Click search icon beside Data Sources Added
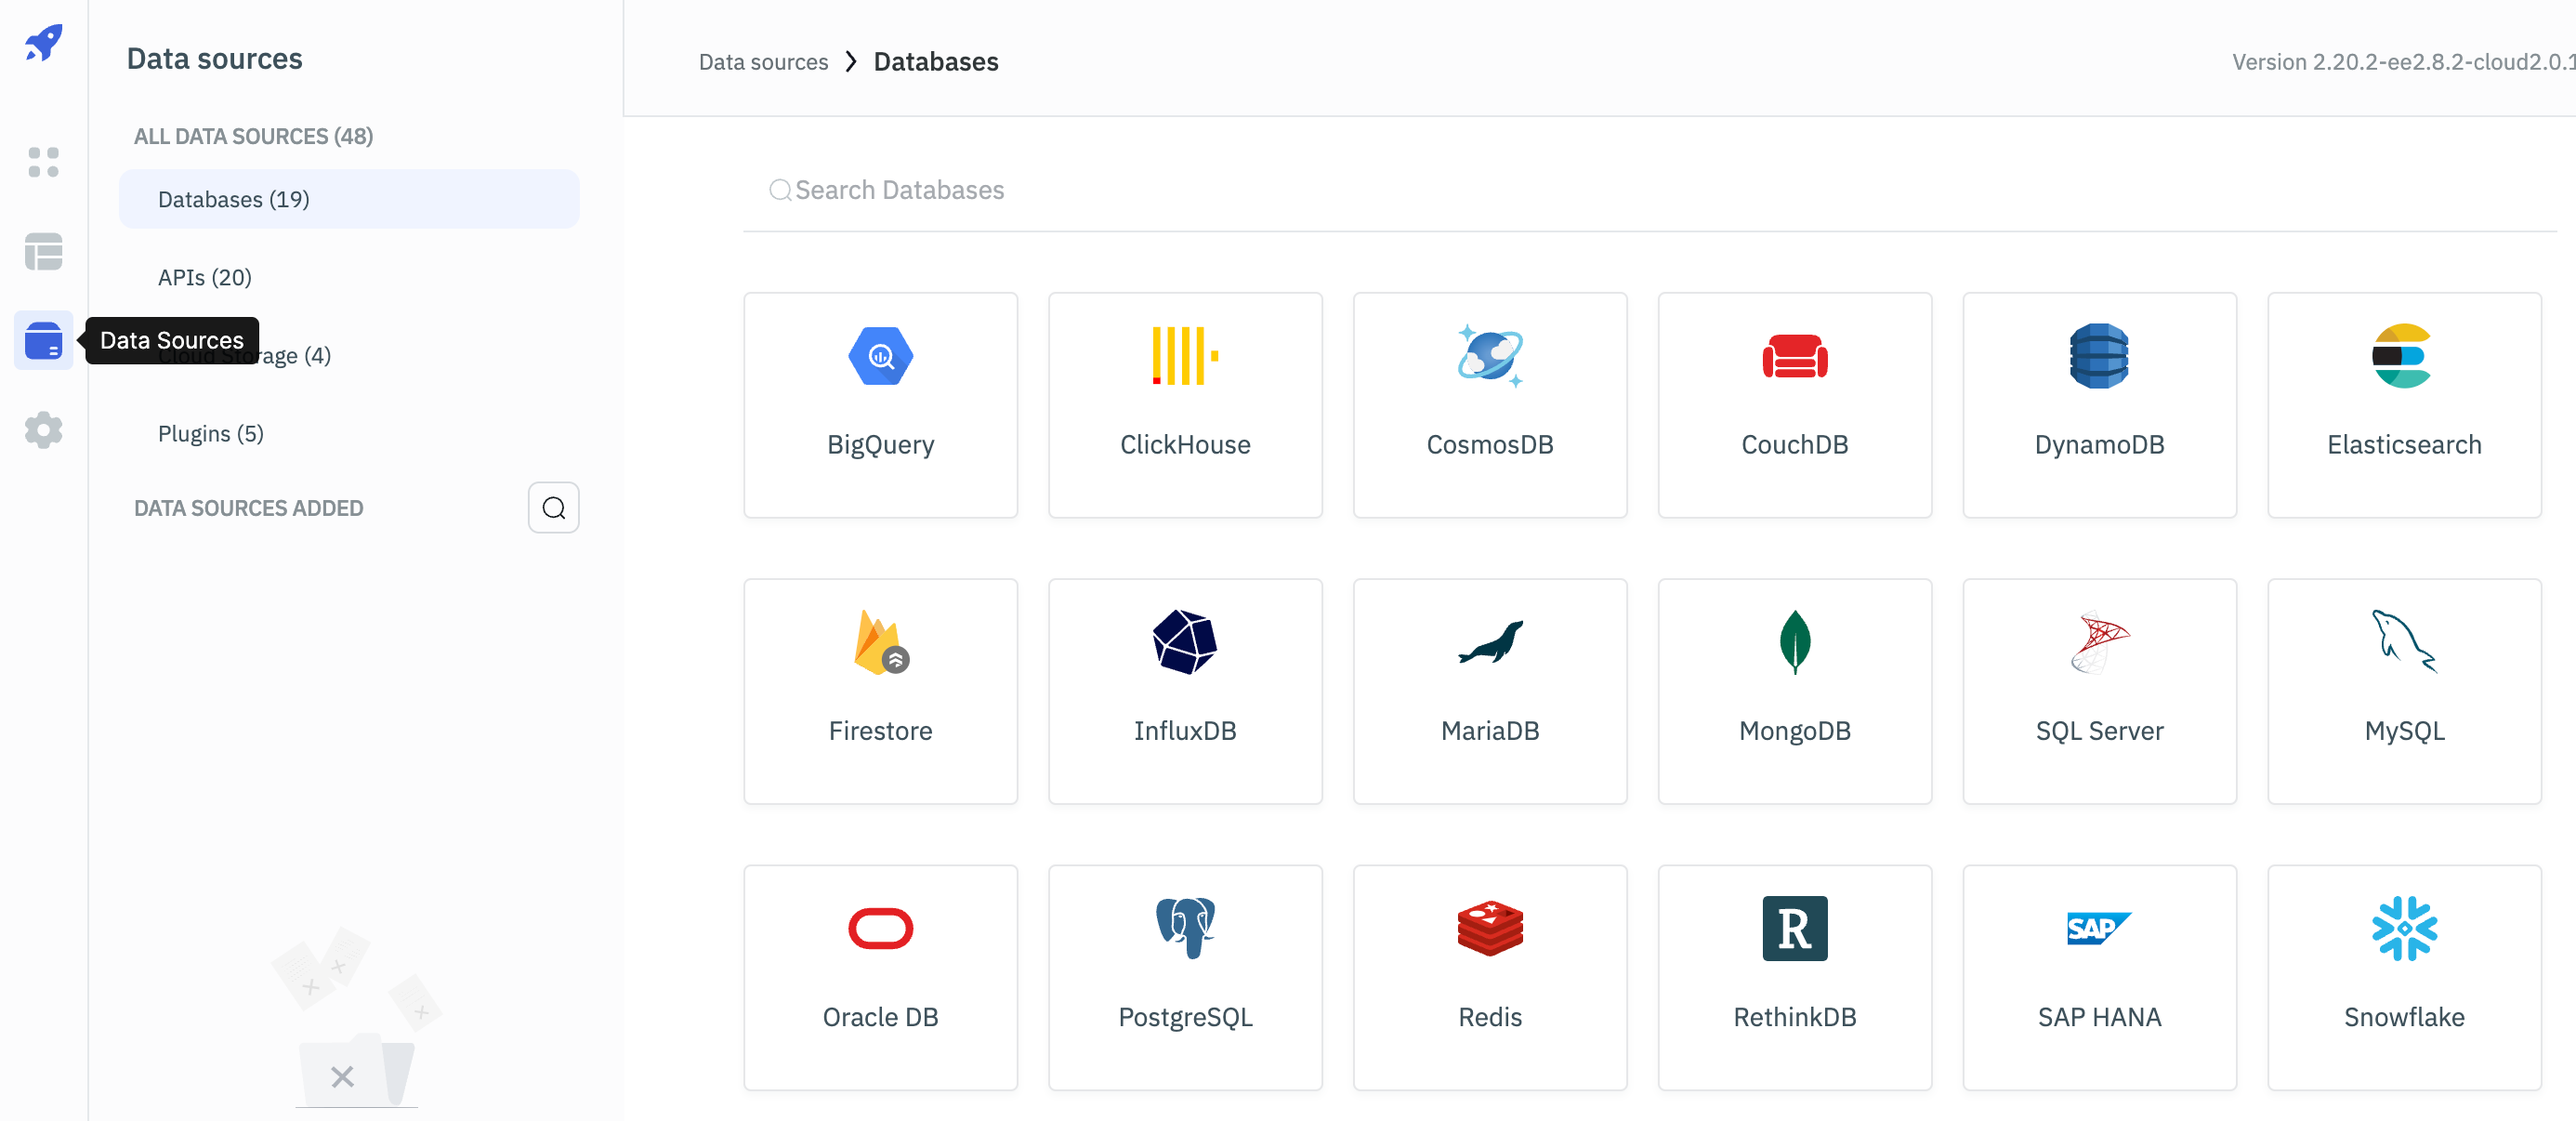 click(553, 508)
